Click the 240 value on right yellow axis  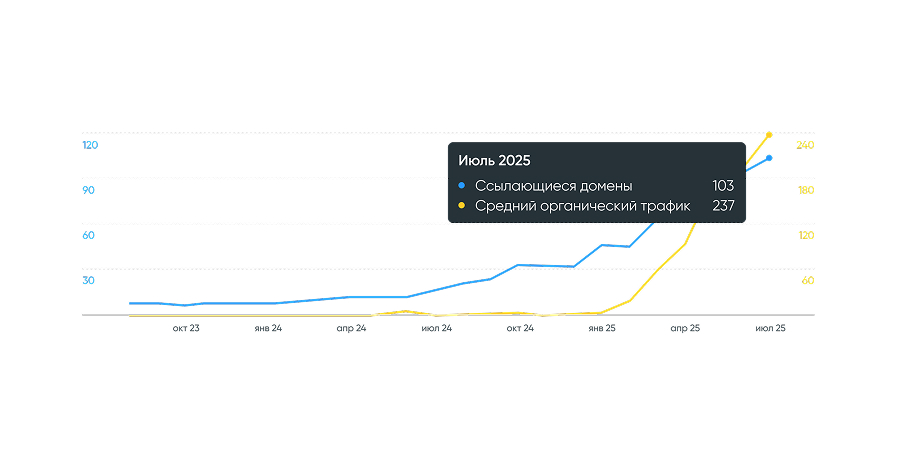point(805,145)
